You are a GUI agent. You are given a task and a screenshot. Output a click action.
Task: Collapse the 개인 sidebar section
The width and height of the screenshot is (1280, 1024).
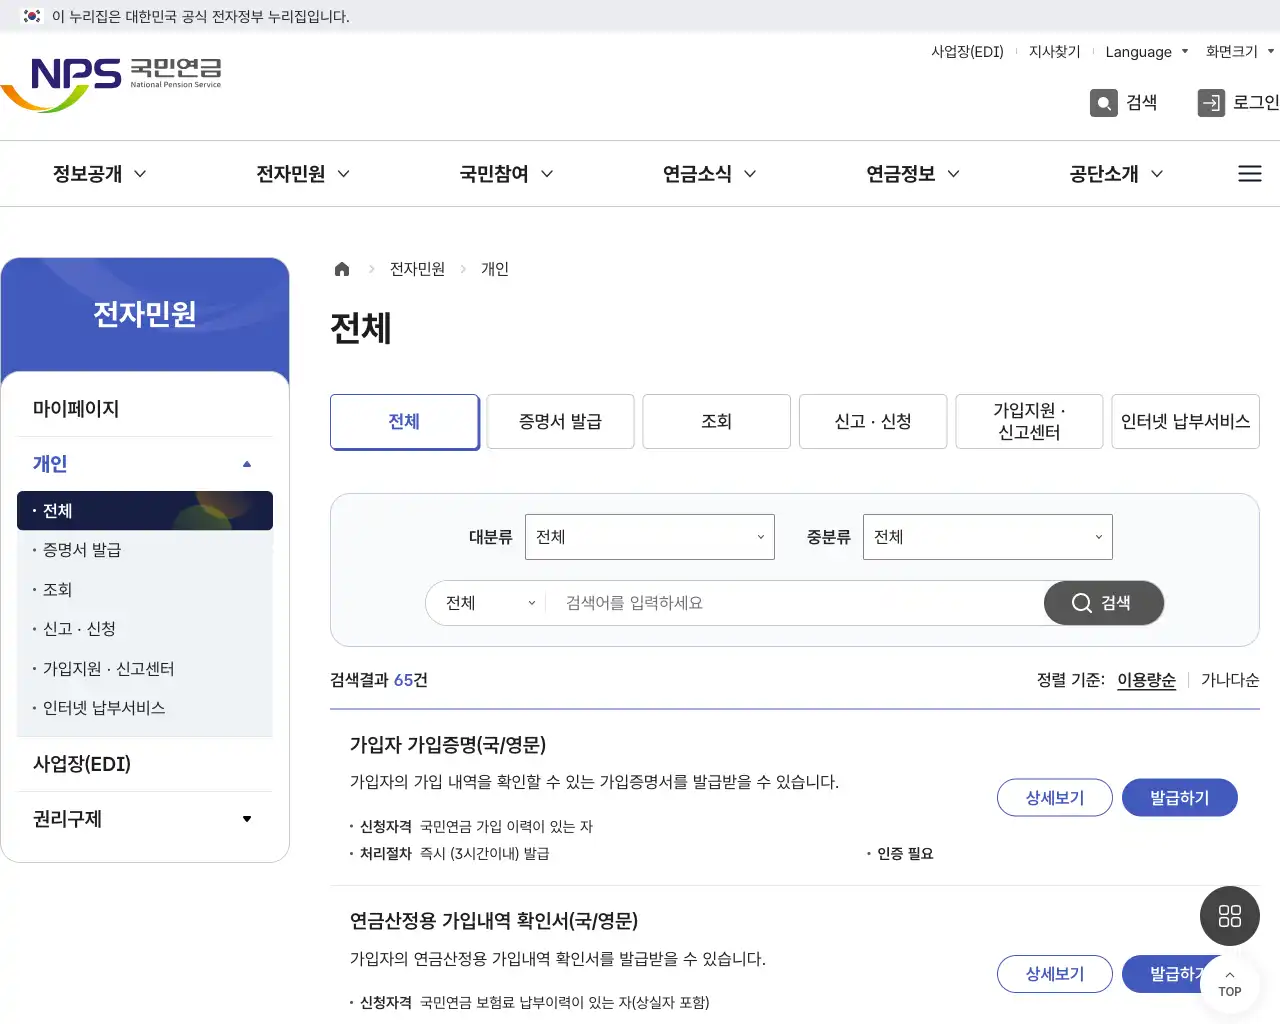[145, 464]
